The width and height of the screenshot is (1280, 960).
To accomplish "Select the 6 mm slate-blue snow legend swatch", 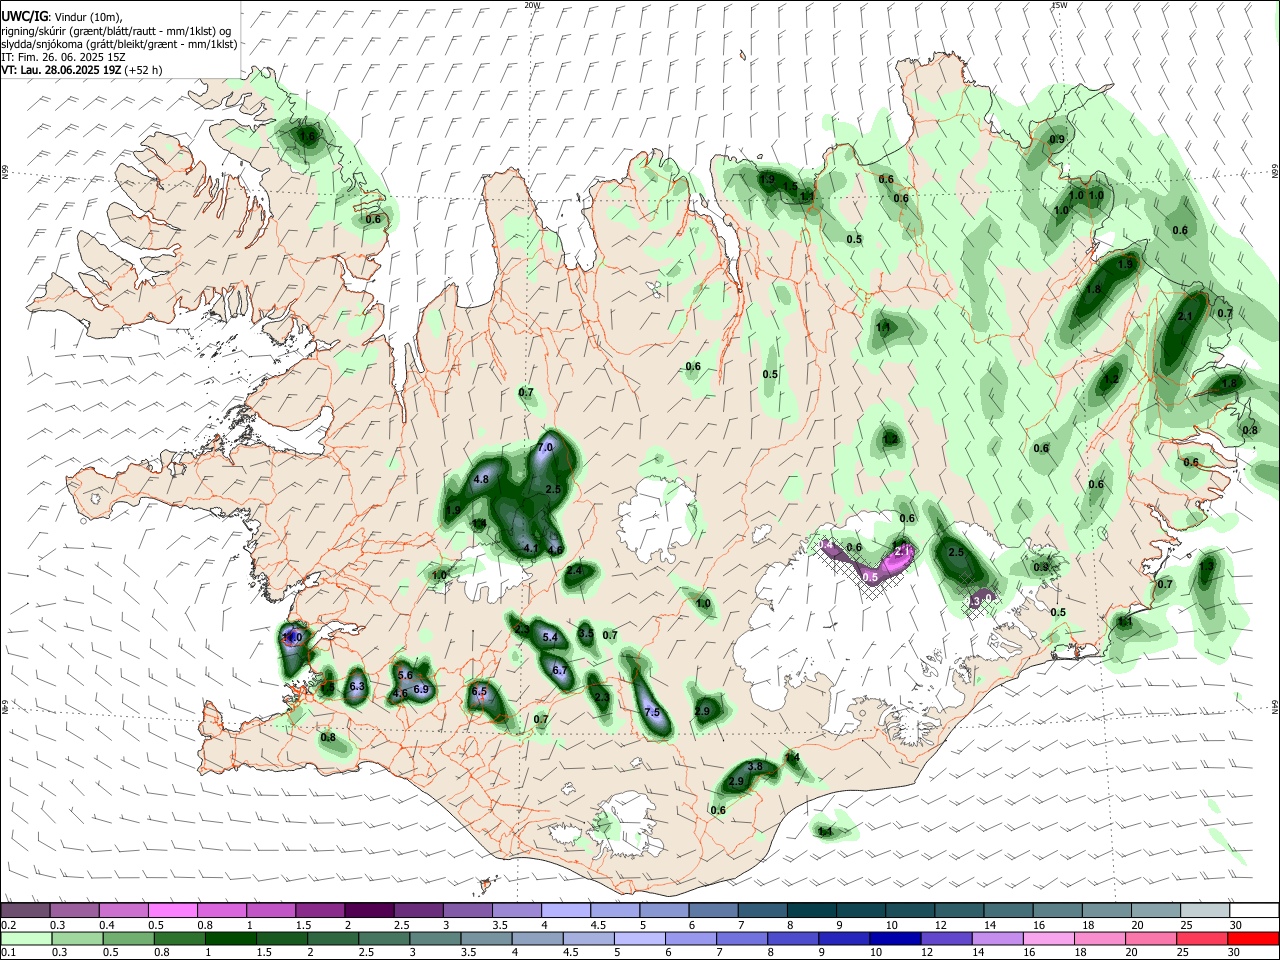I will (x=713, y=910).
